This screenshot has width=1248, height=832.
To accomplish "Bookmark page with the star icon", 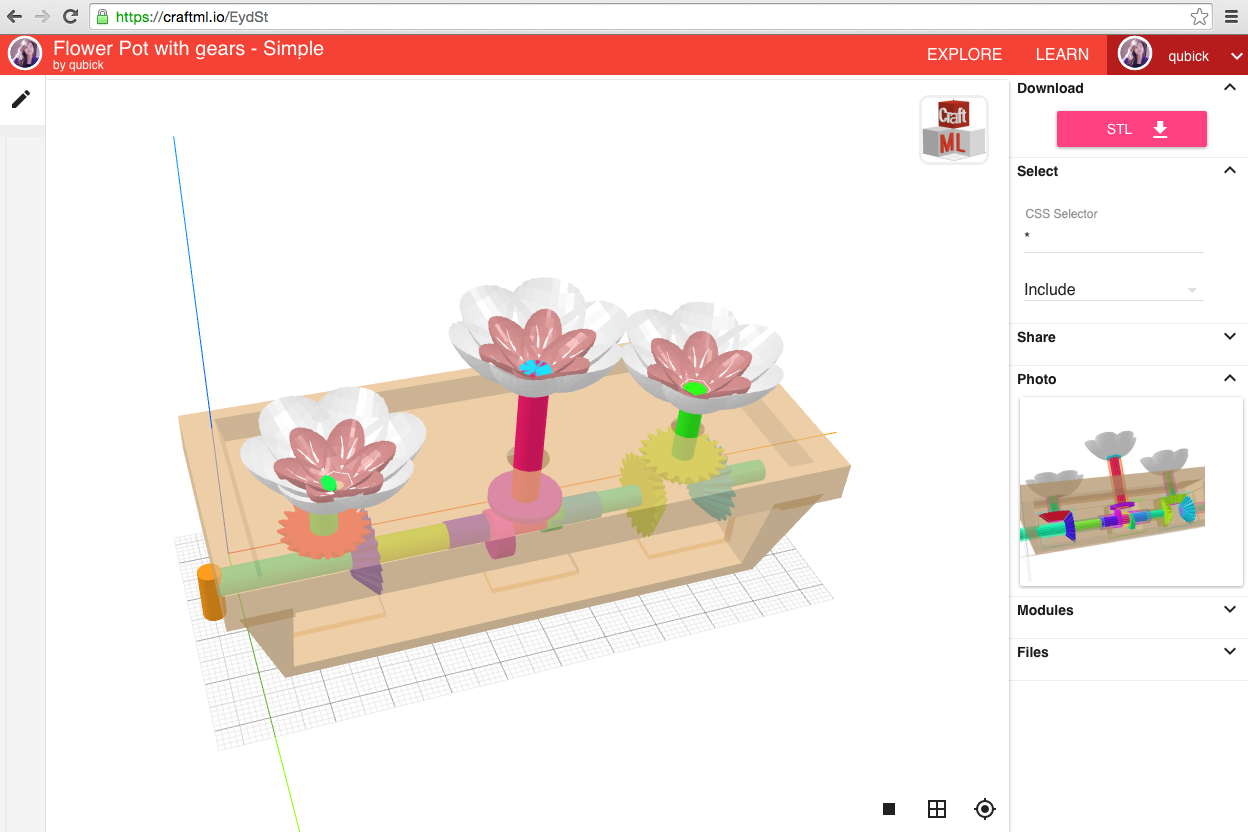I will pyautogui.click(x=1199, y=17).
